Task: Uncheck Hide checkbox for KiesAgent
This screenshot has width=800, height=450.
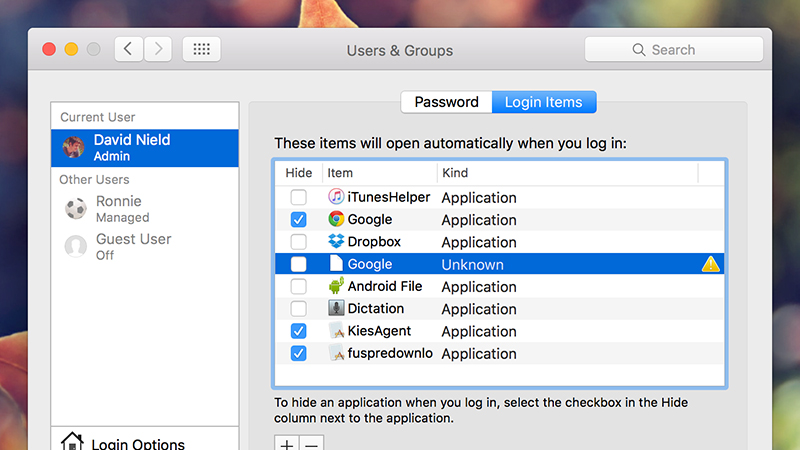Action: click(x=298, y=331)
